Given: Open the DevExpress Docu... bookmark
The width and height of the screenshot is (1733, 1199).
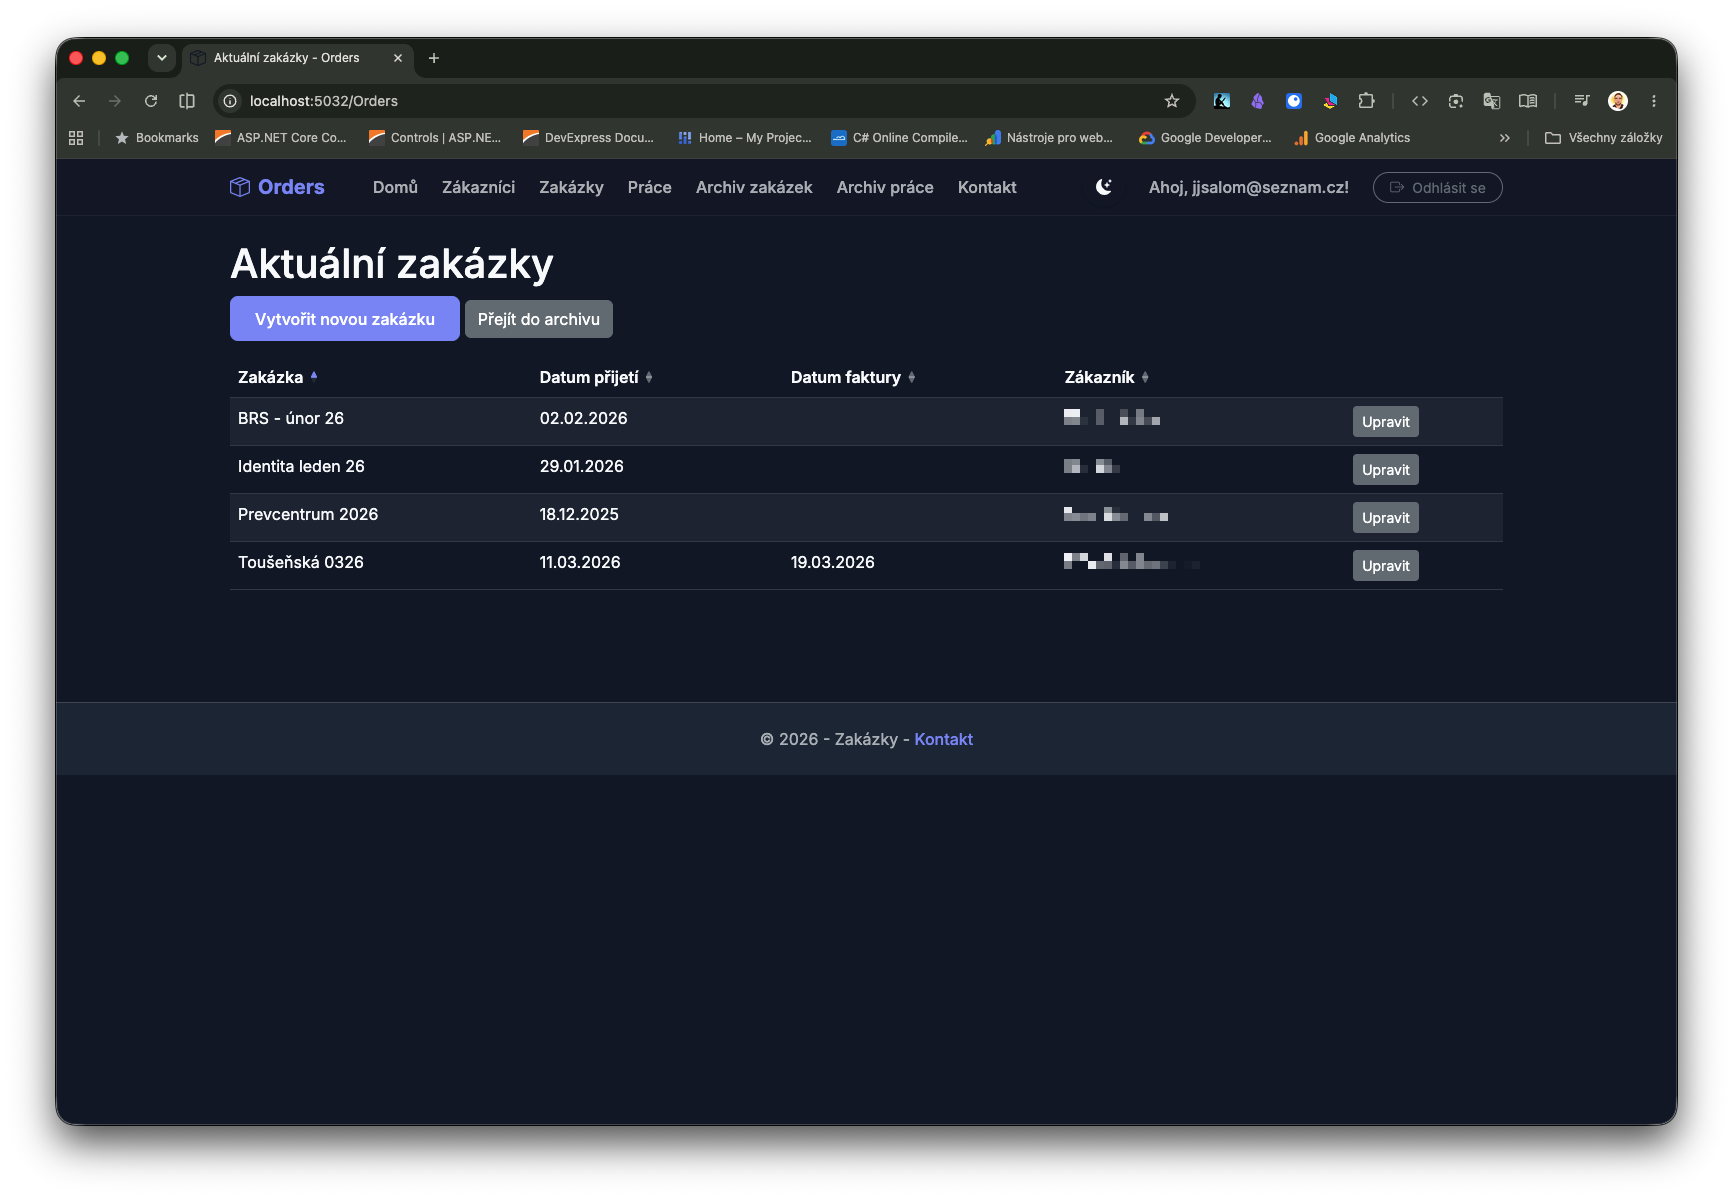Looking at the screenshot, I should (588, 138).
